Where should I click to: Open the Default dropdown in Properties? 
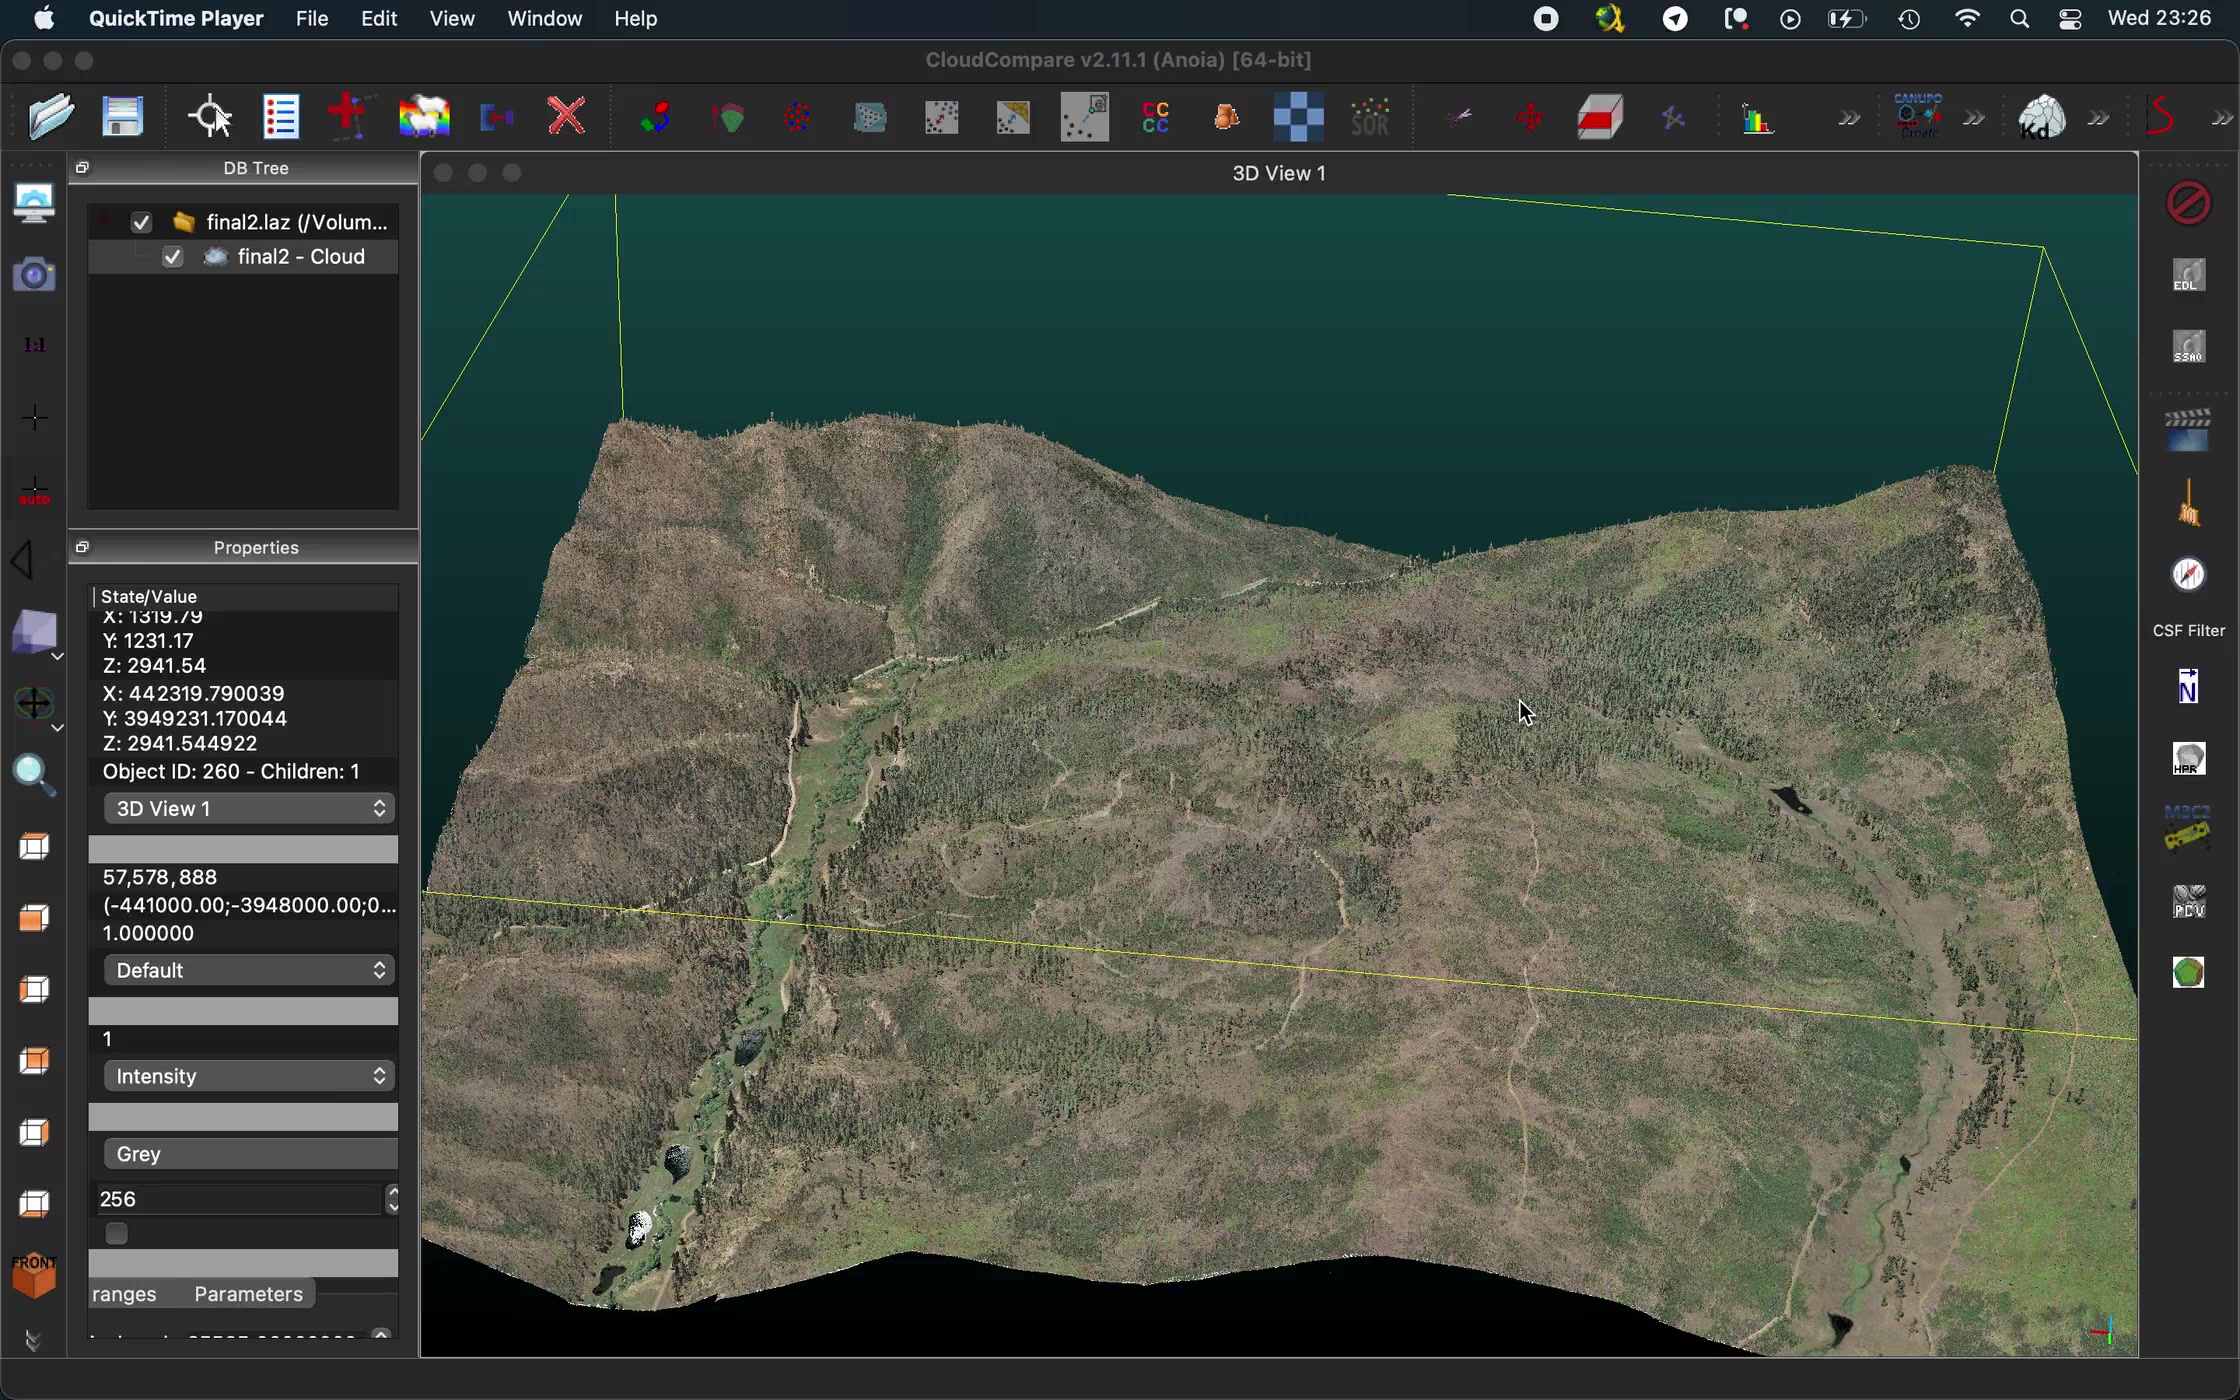[249, 971]
